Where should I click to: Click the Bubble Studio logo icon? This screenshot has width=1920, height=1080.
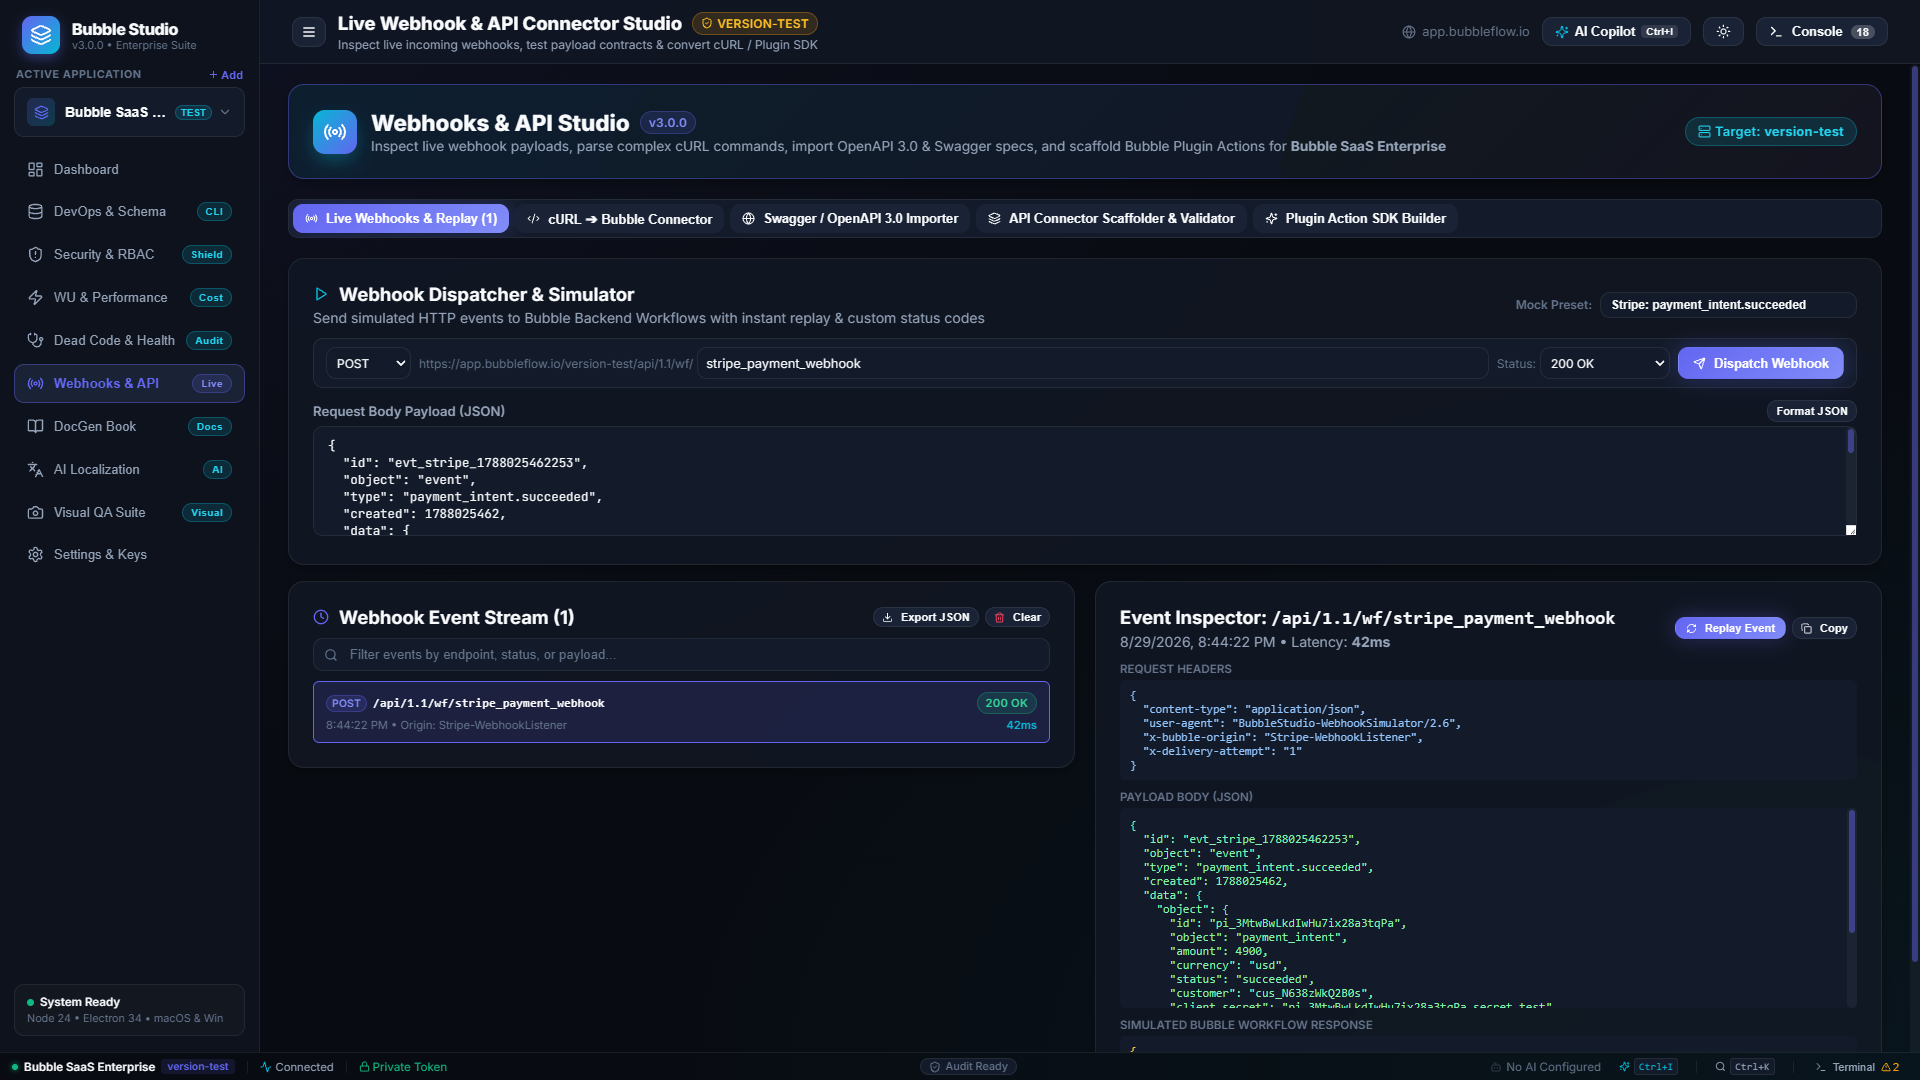(x=41, y=35)
